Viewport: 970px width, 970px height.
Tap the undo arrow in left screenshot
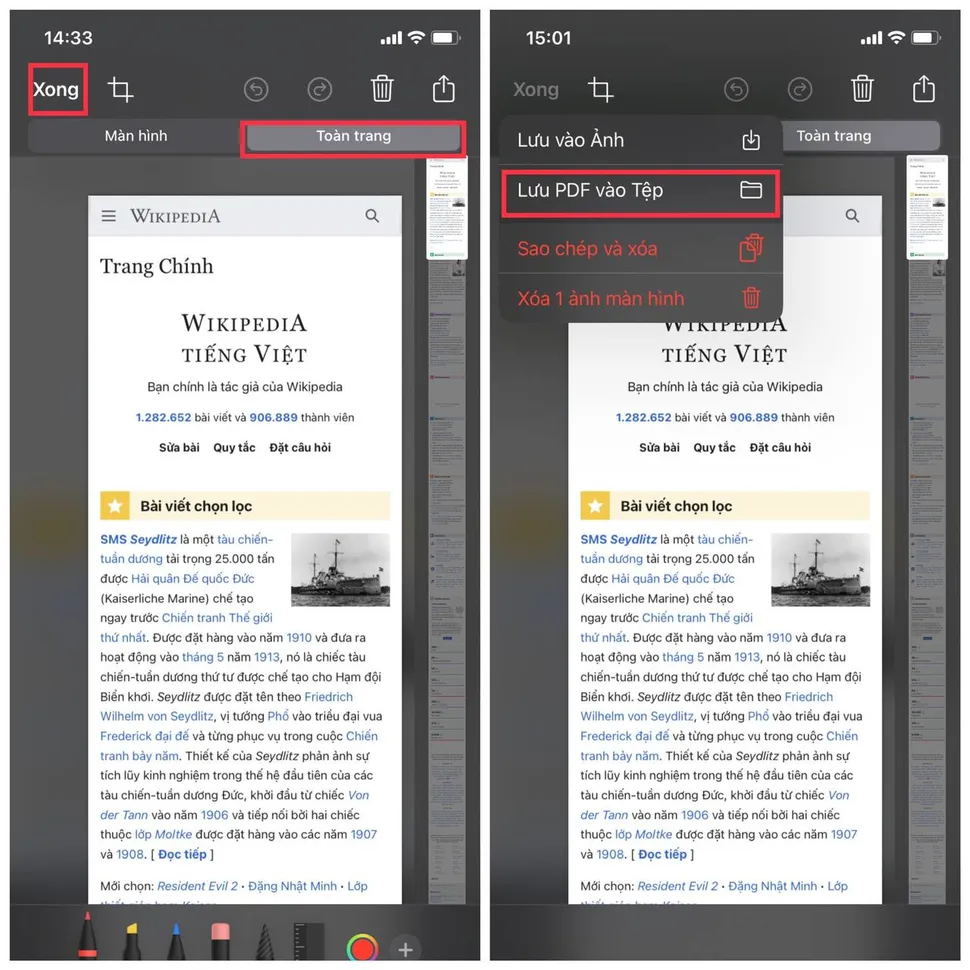256,90
